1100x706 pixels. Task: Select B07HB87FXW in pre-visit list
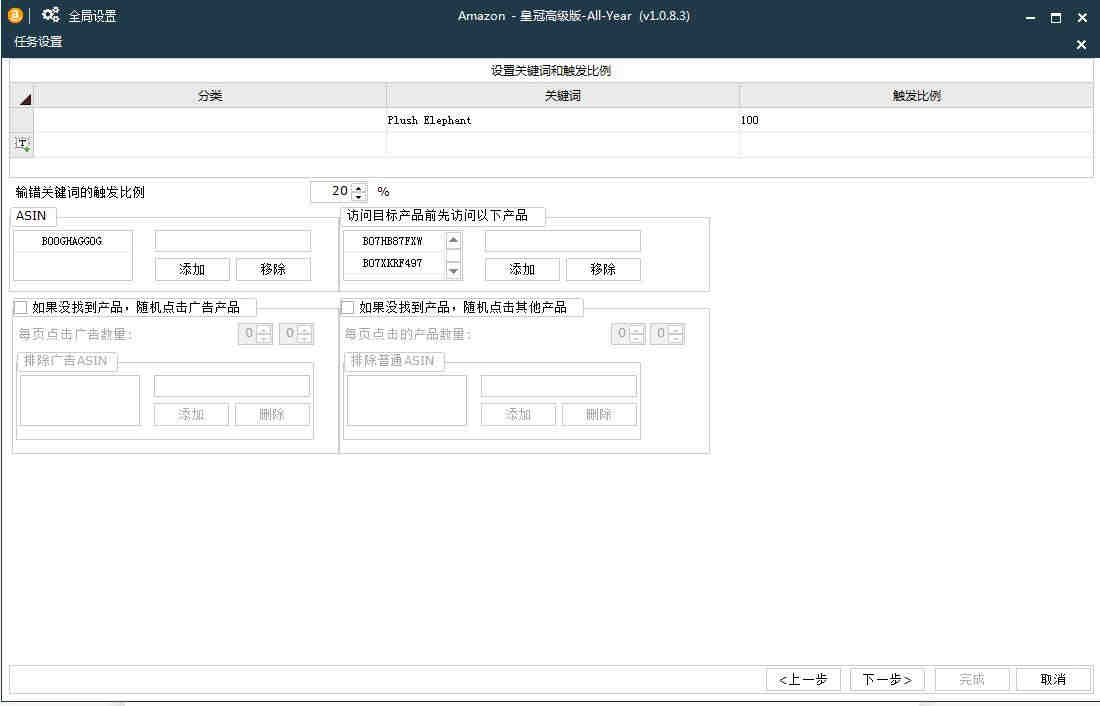coord(393,241)
